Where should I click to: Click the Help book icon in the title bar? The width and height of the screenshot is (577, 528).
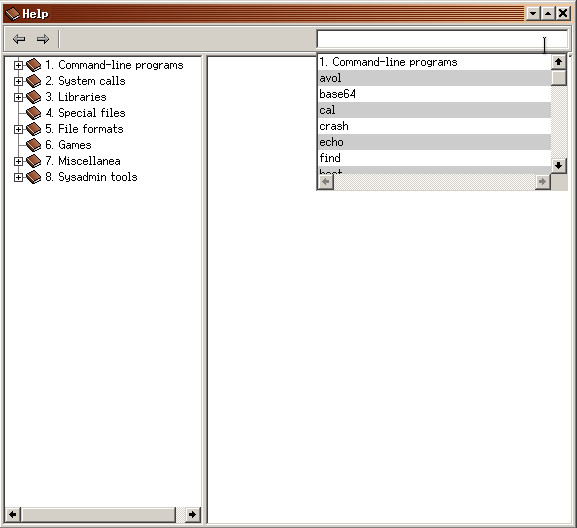point(13,14)
